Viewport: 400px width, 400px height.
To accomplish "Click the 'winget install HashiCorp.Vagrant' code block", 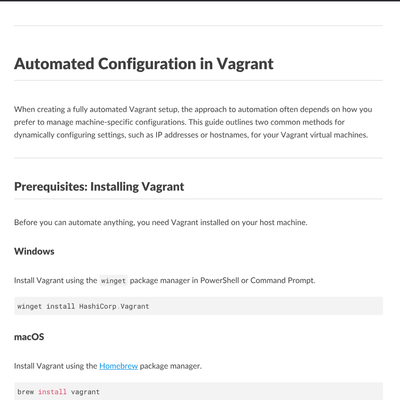I will pos(198,306).
